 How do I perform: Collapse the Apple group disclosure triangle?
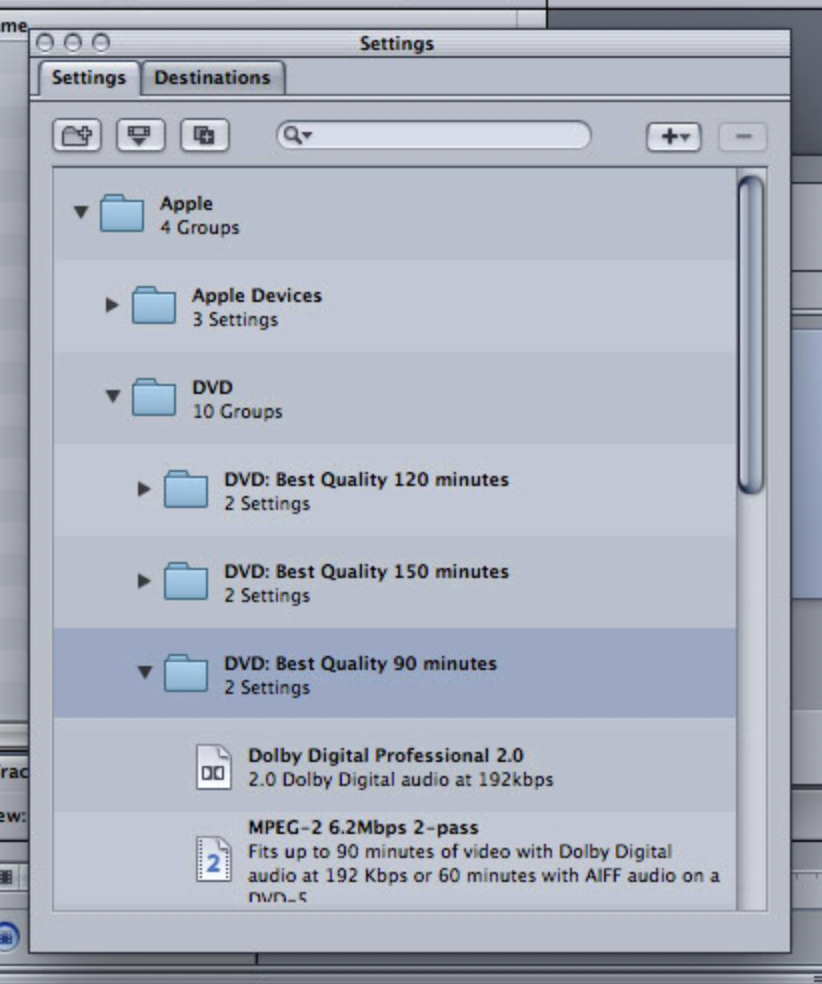[81, 212]
